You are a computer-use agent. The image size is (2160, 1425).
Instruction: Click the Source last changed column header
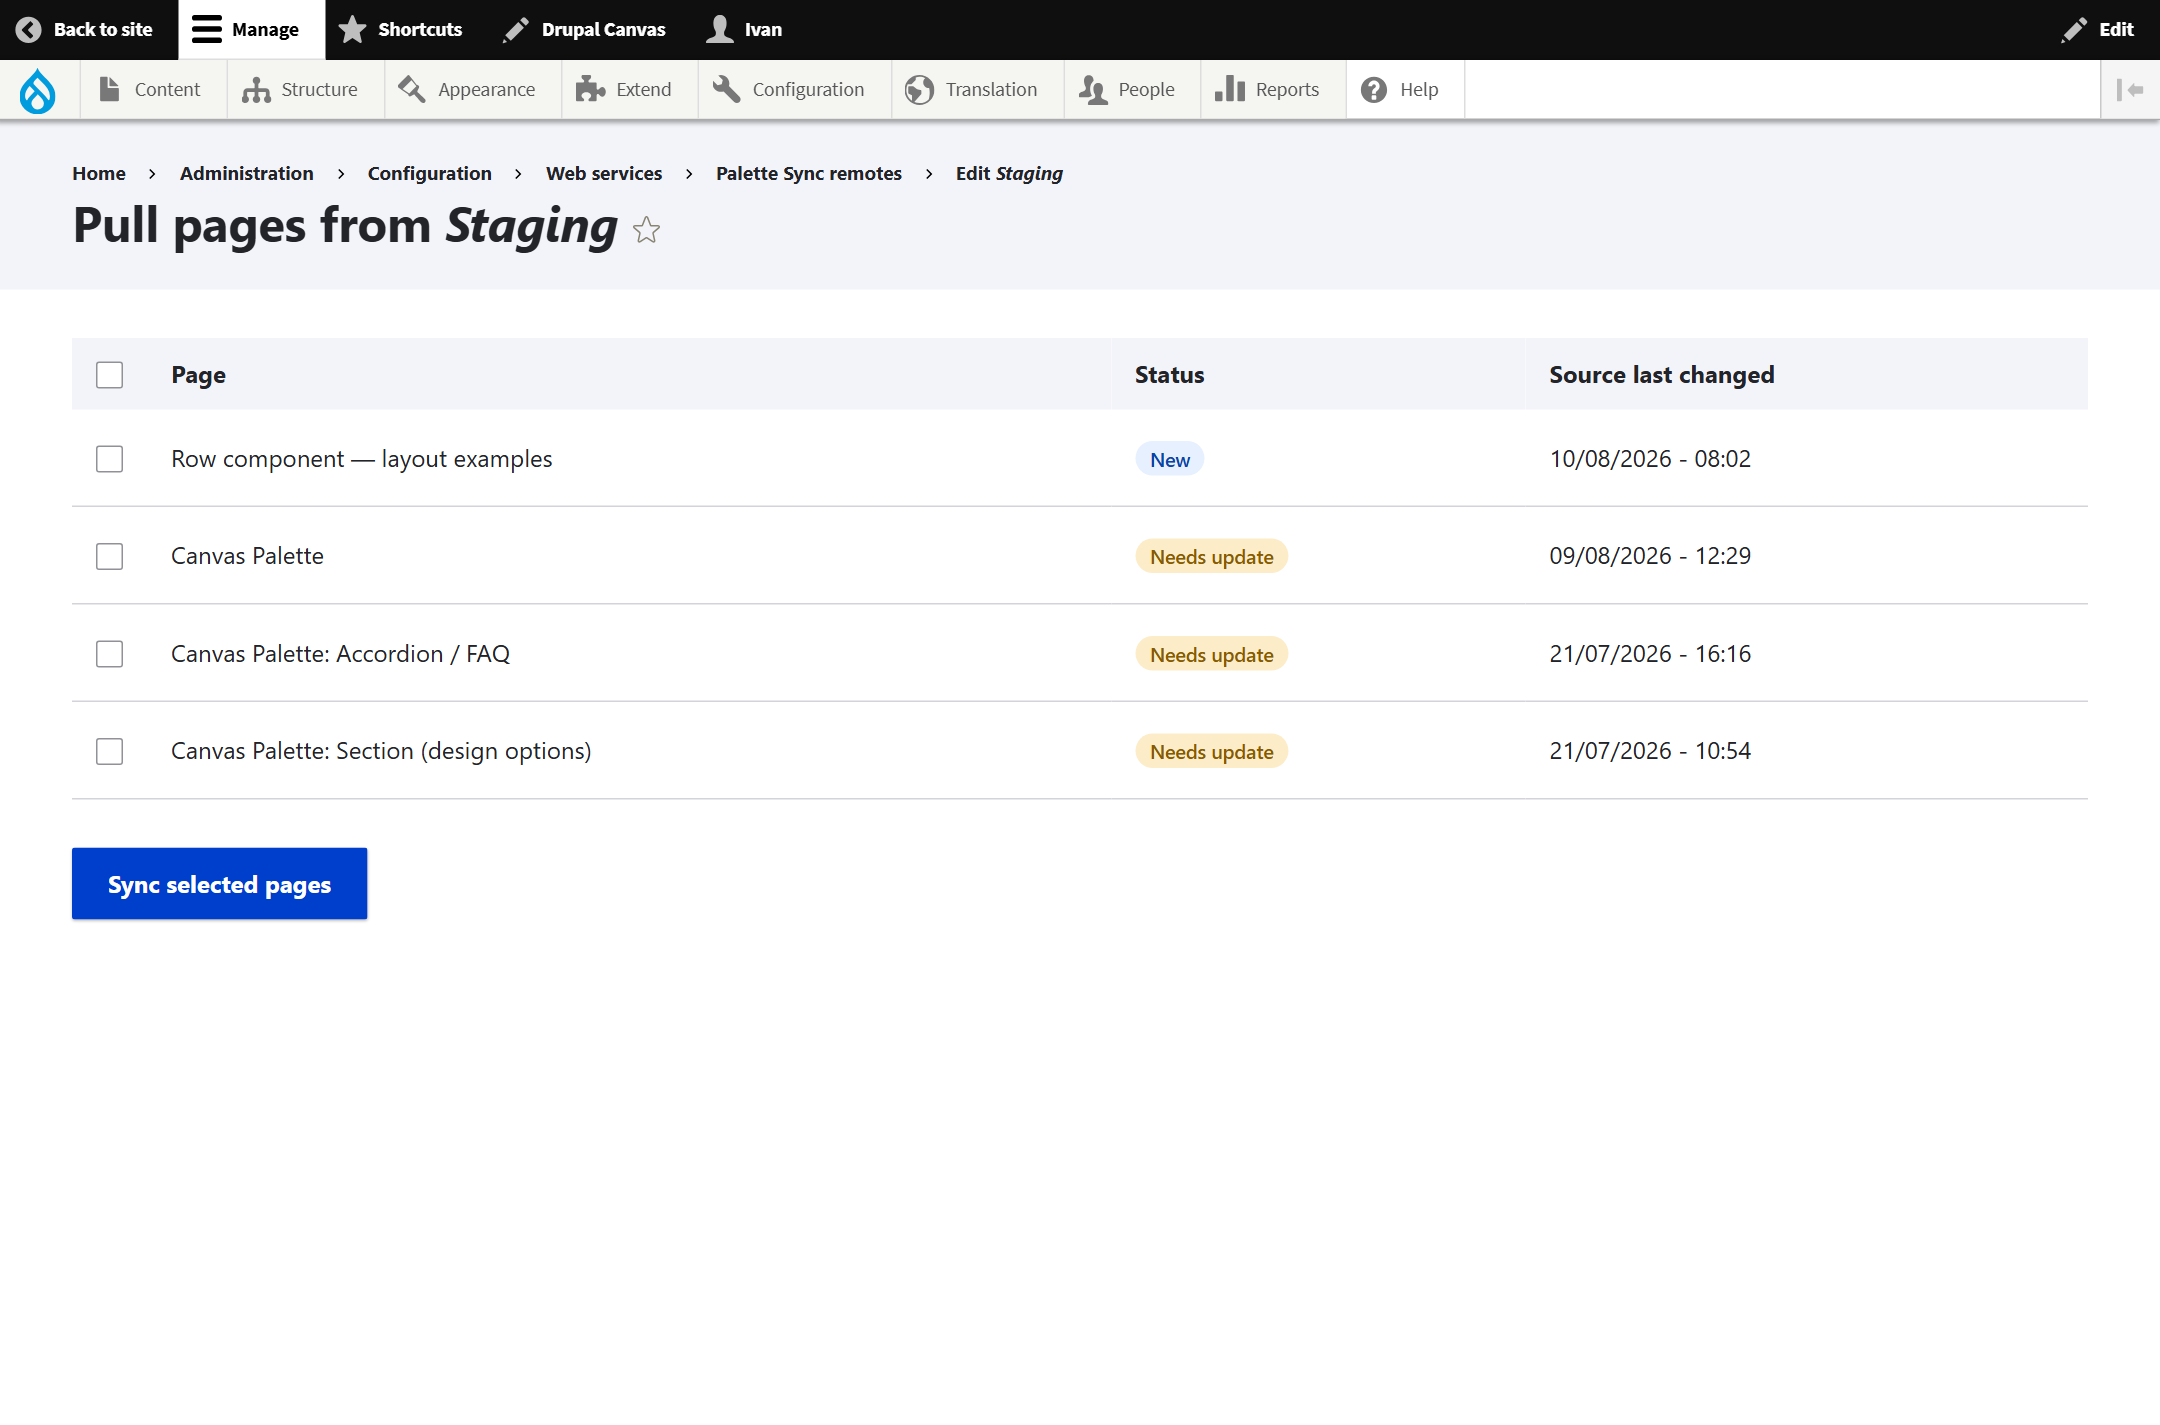1662,375
